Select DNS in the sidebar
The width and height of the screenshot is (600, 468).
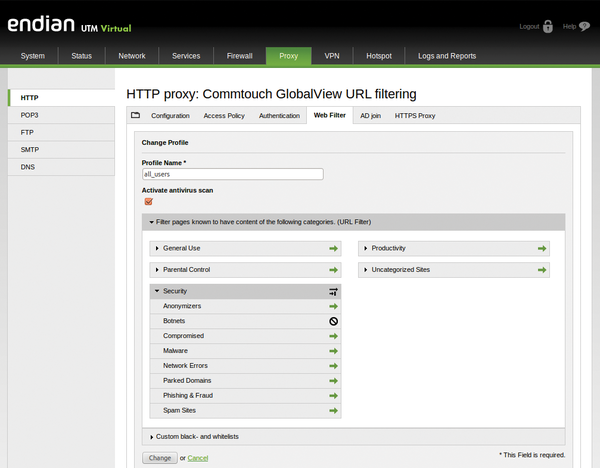tap(61, 167)
